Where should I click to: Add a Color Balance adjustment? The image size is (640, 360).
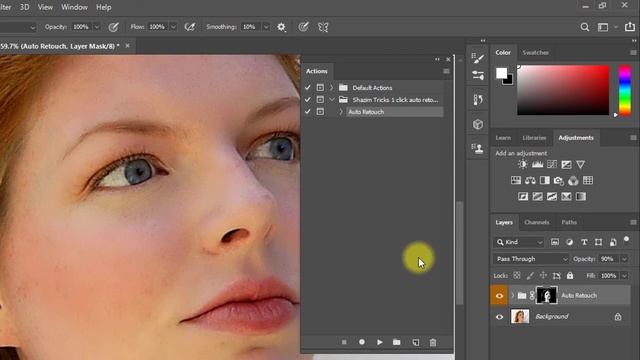[x=530, y=180]
